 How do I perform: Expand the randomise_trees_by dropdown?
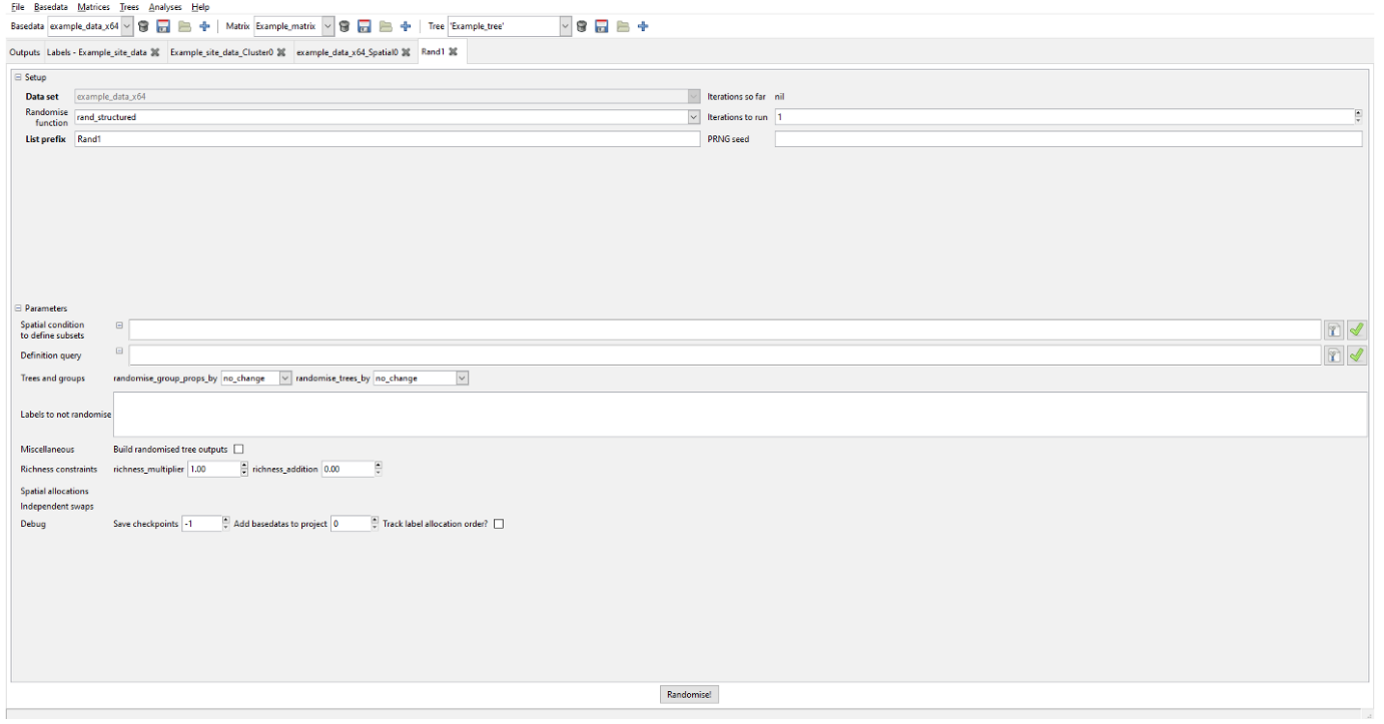(x=462, y=378)
